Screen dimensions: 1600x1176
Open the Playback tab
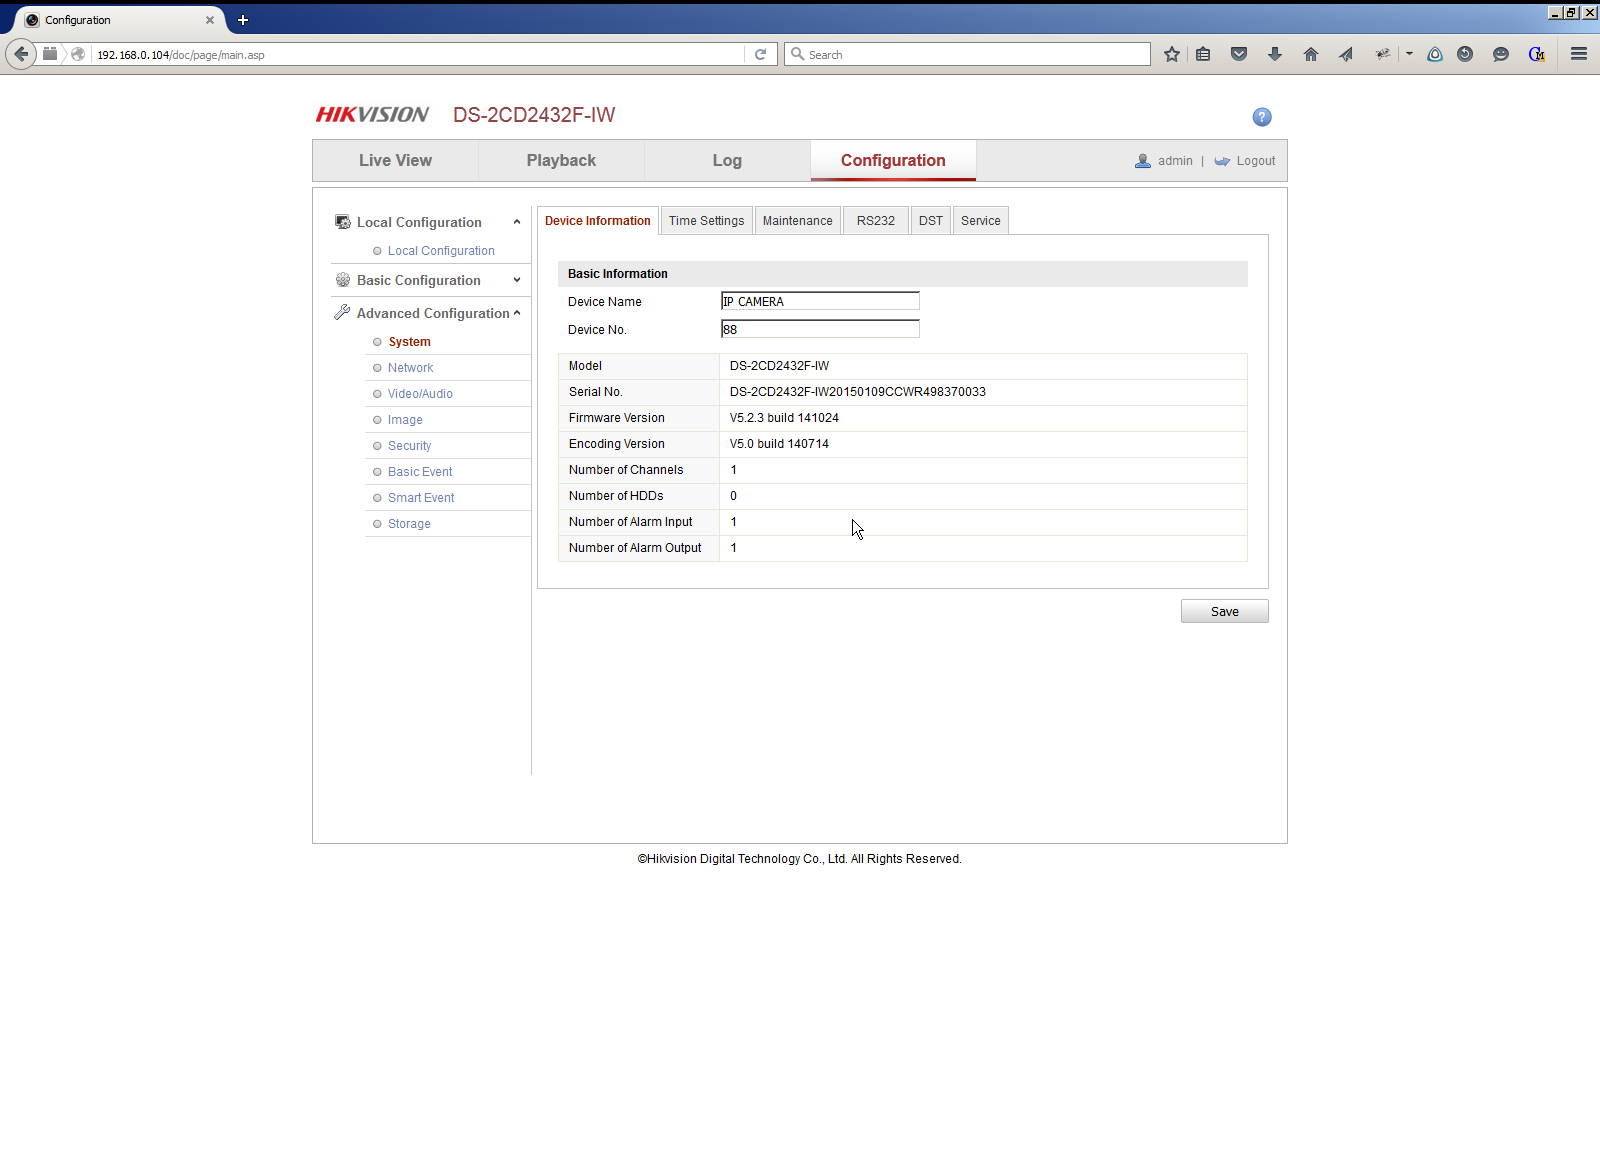click(x=561, y=161)
